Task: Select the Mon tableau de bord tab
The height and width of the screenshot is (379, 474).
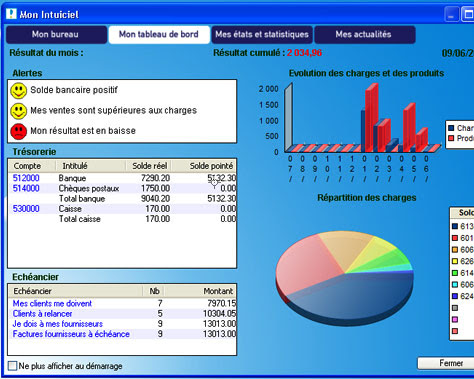Action: click(159, 35)
